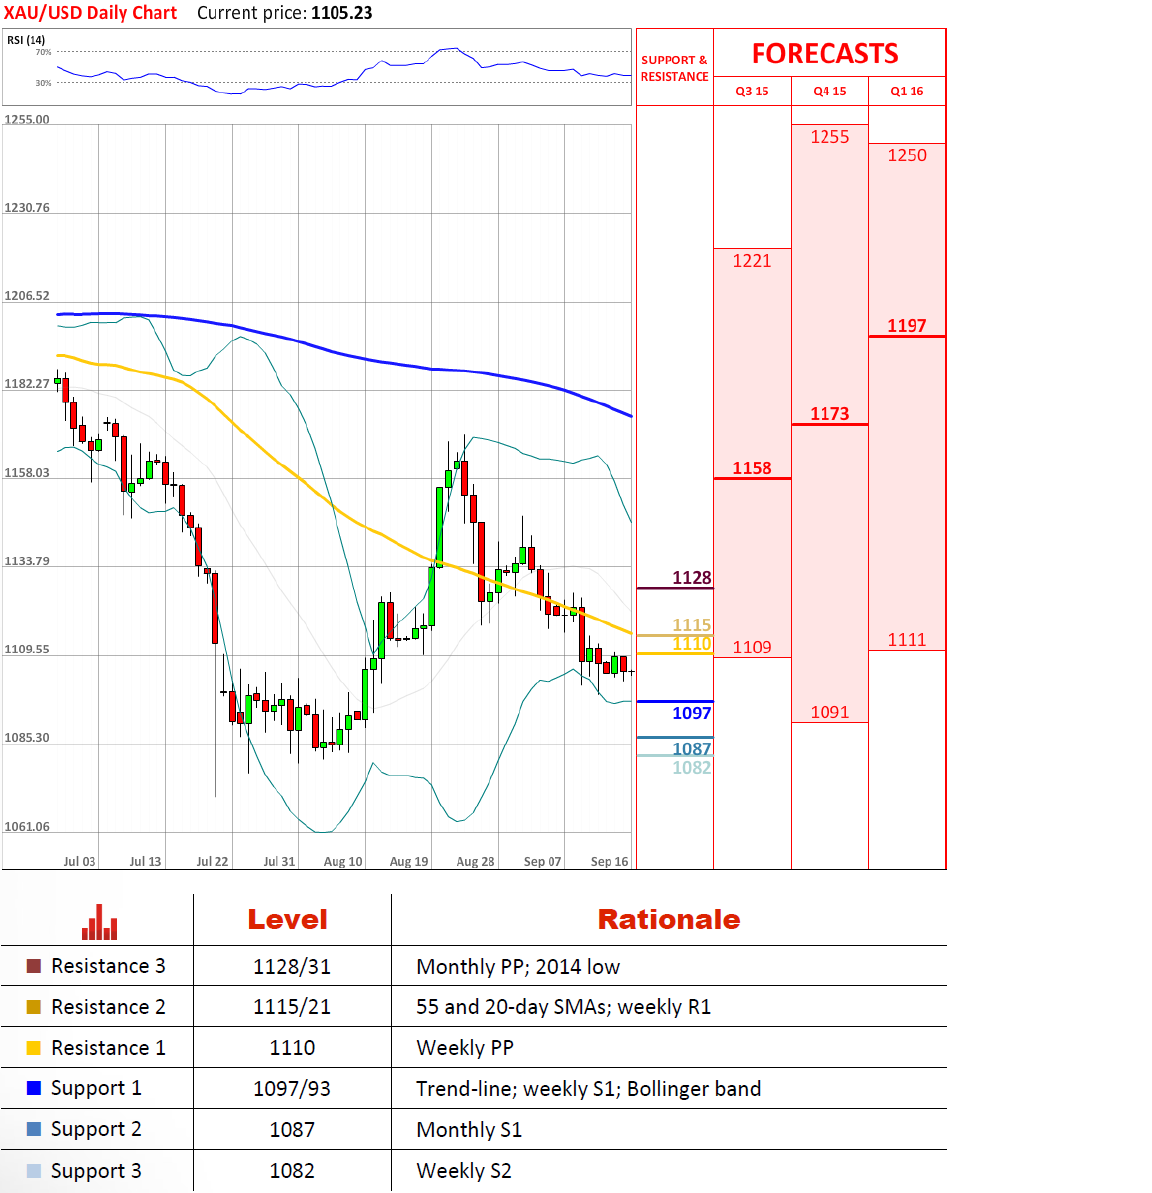Click the level cell '1097/93'
The width and height of the screenshot is (1152, 1193).
(x=292, y=1089)
